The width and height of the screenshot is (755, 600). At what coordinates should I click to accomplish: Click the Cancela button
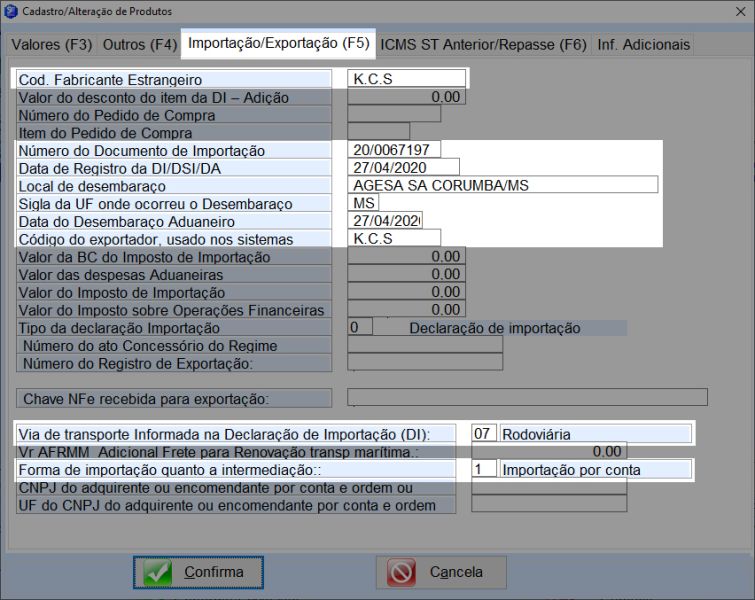point(441,572)
